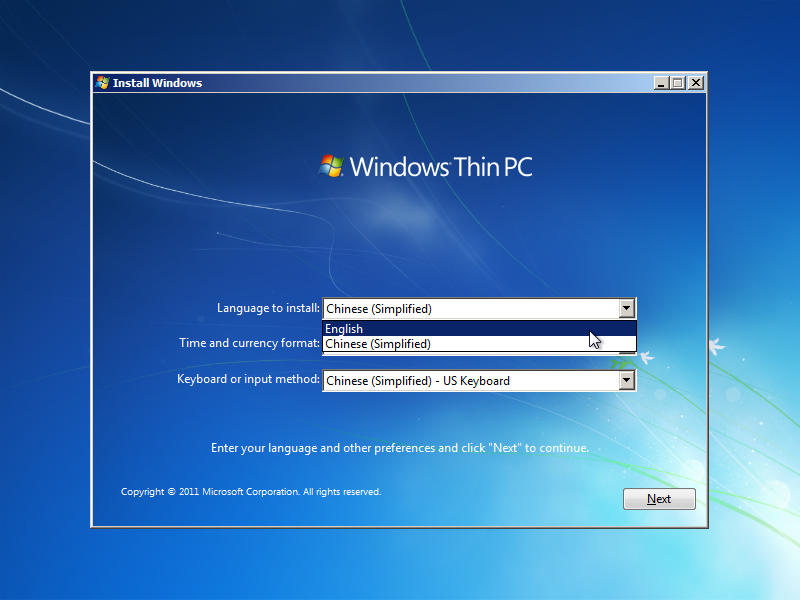Expand the Keyboard or input method arrow

626,381
